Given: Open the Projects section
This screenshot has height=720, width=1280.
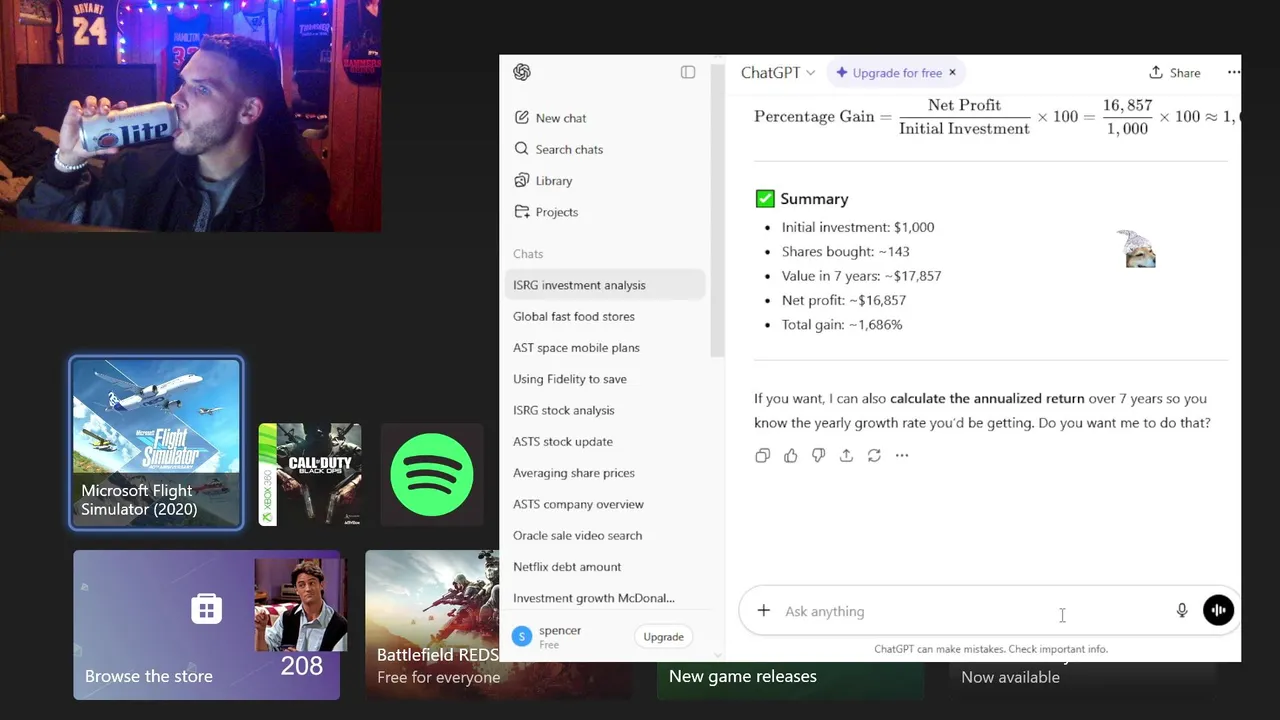Looking at the screenshot, I should [x=546, y=212].
